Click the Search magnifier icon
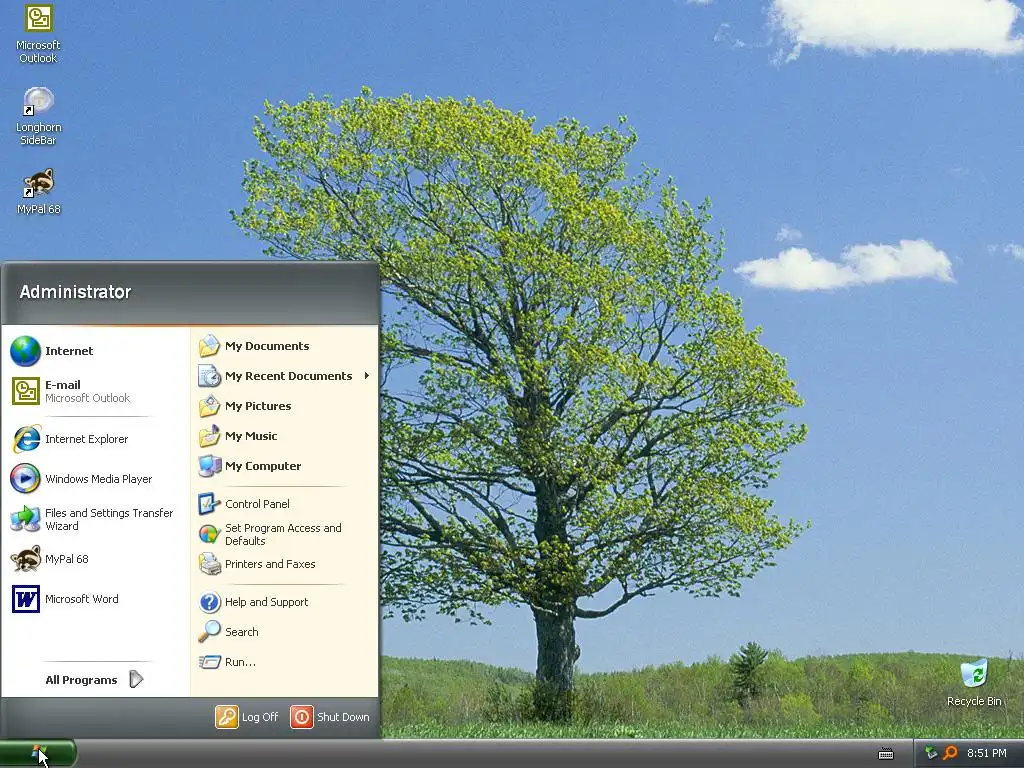The width and height of the screenshot is (1024, 768). click(x=209, y=632)
